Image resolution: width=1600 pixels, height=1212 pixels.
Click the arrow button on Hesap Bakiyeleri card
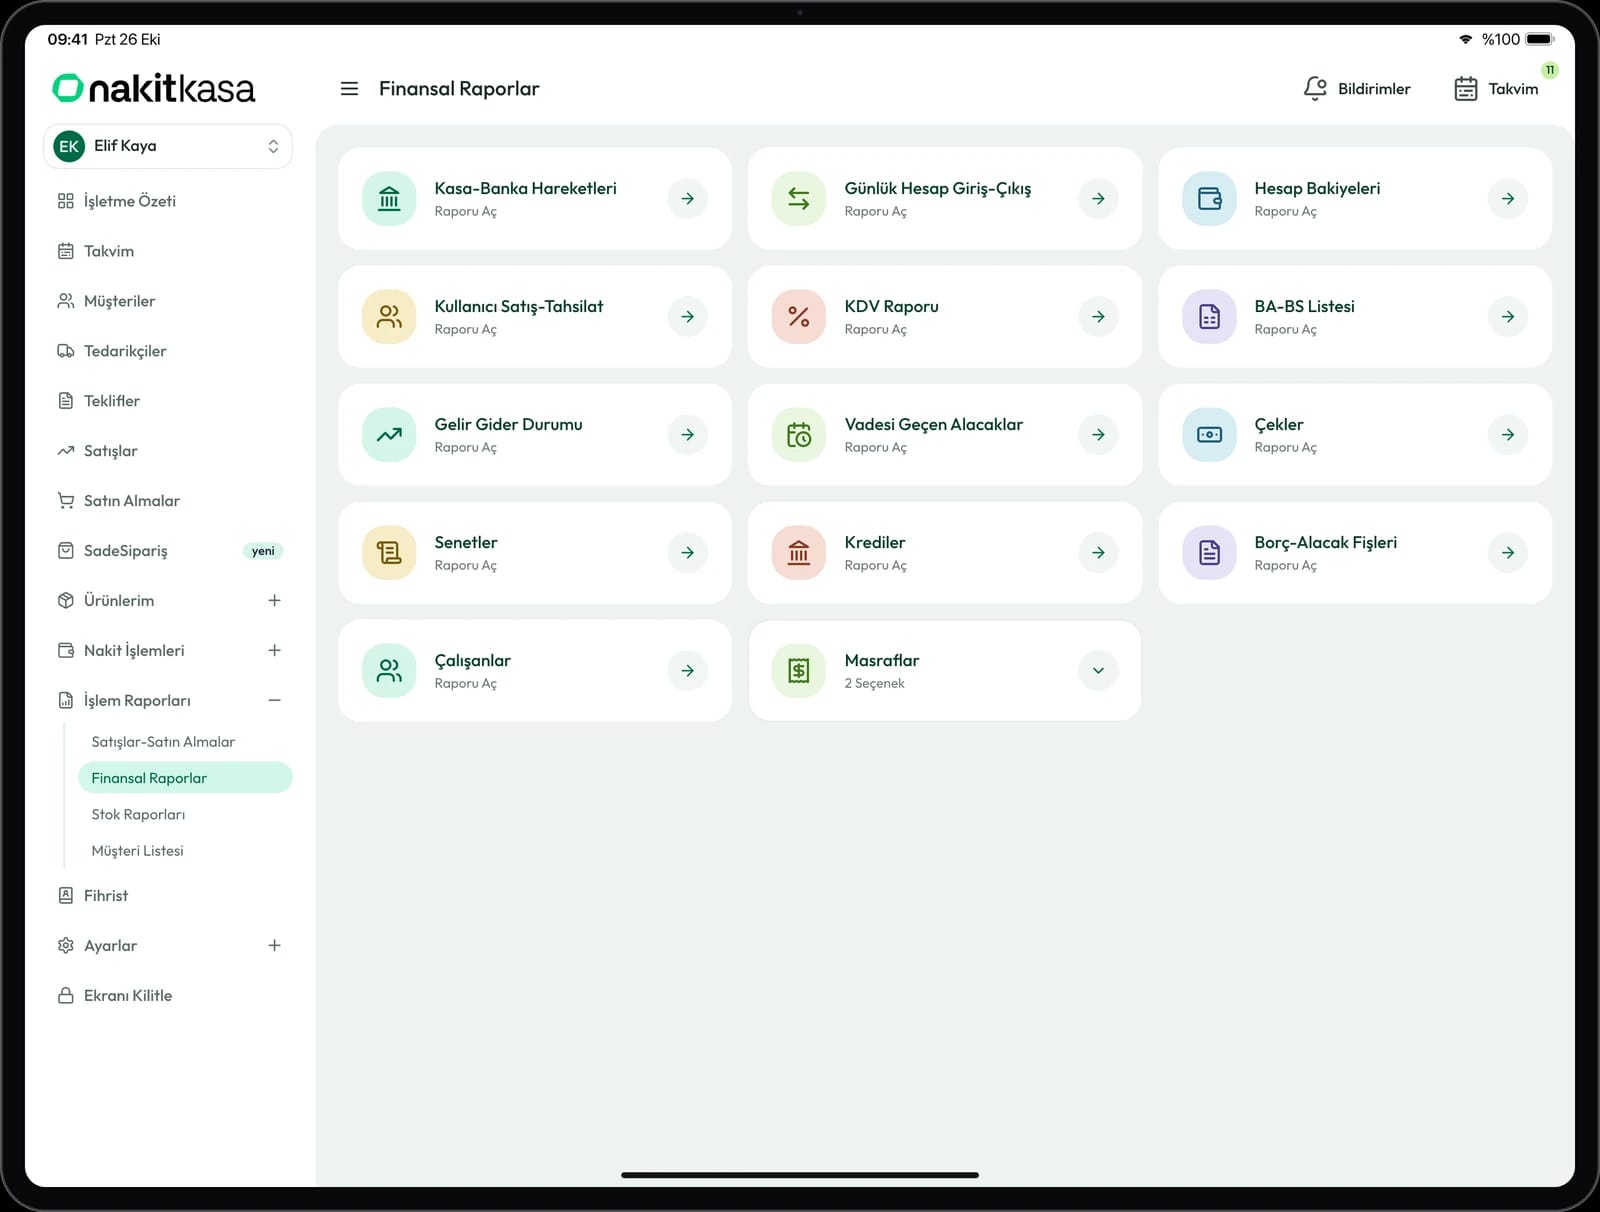point(1508,199)
